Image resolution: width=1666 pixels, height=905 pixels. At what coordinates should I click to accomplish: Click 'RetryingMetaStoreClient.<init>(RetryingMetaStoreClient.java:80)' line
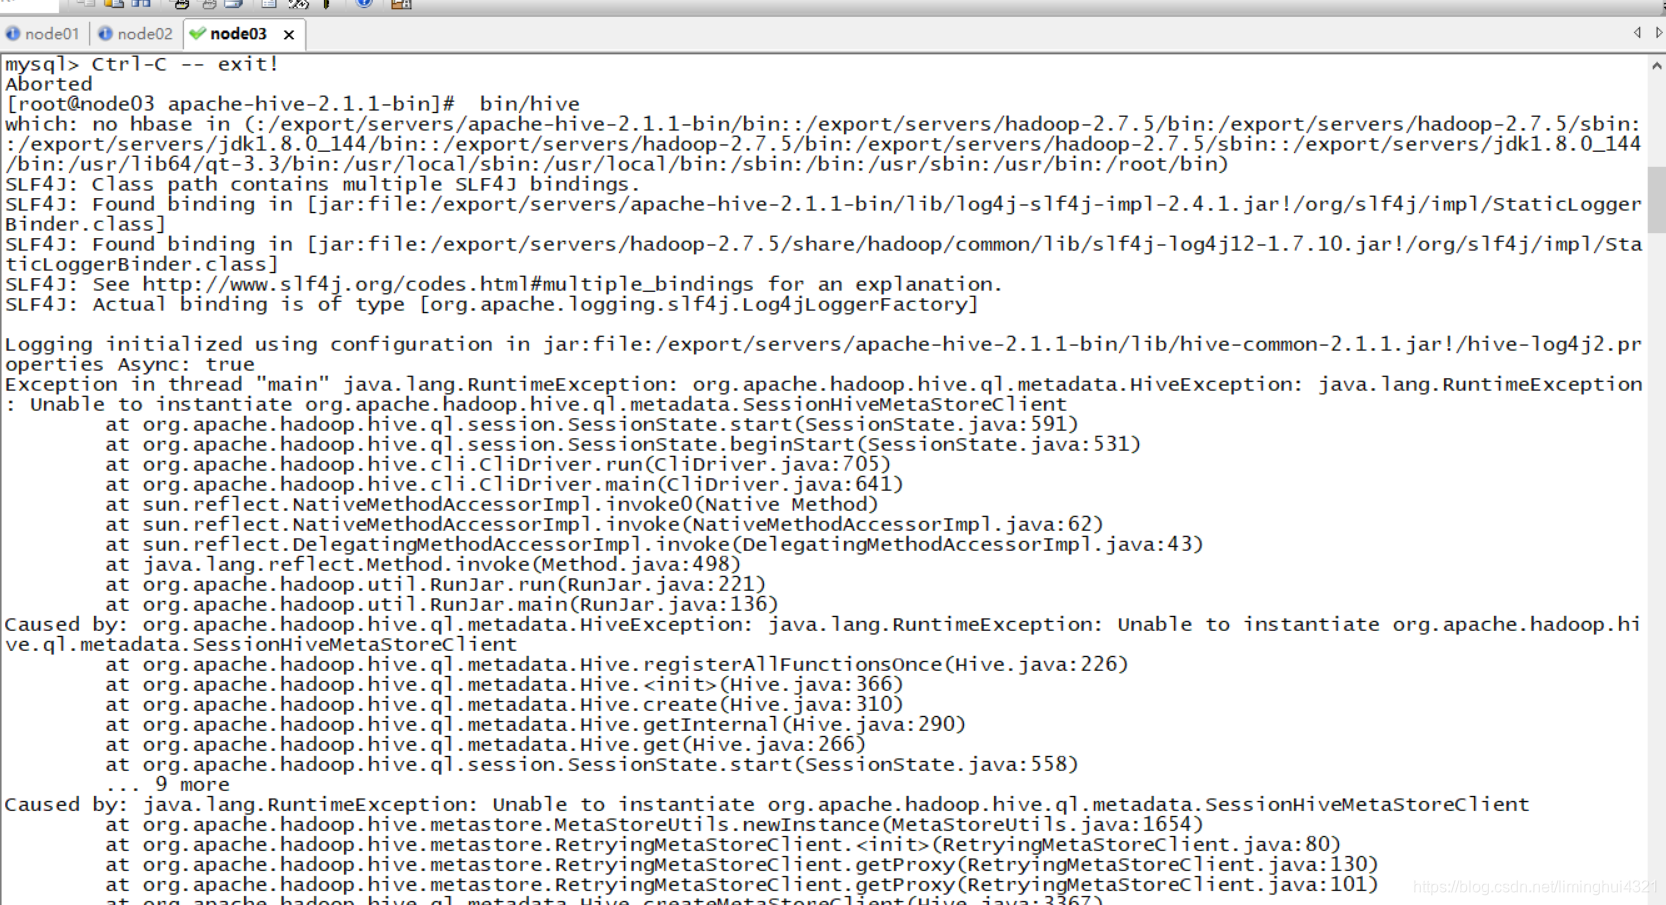coord(723,844)
